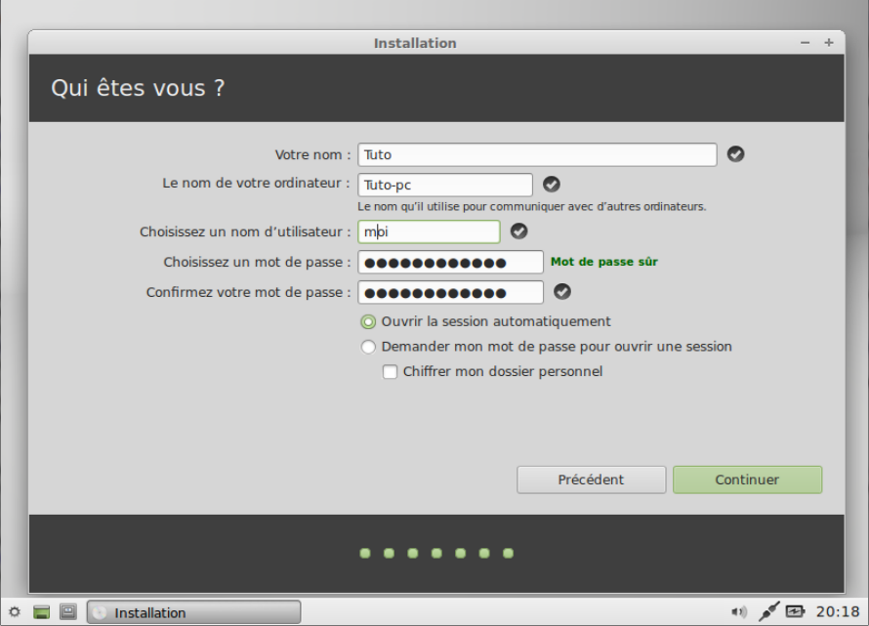Click the checkmark icon beside Votre nom
The height and width of the screenshot is (626, 869).
(735, 154)
